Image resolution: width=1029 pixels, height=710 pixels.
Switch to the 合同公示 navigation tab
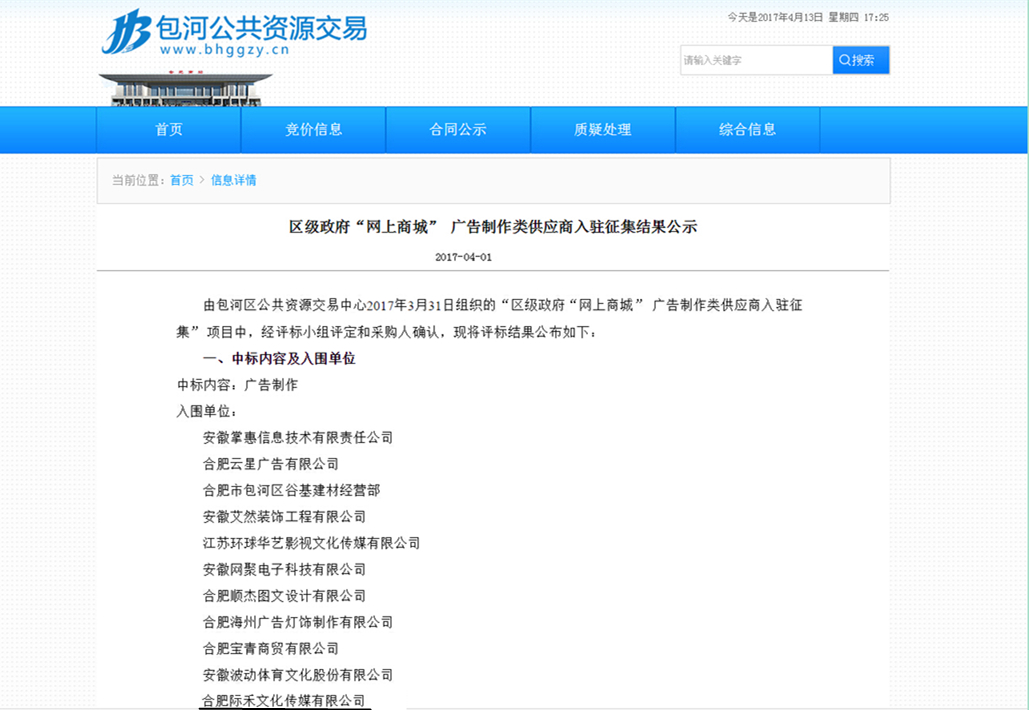click(x=458, y=129)
